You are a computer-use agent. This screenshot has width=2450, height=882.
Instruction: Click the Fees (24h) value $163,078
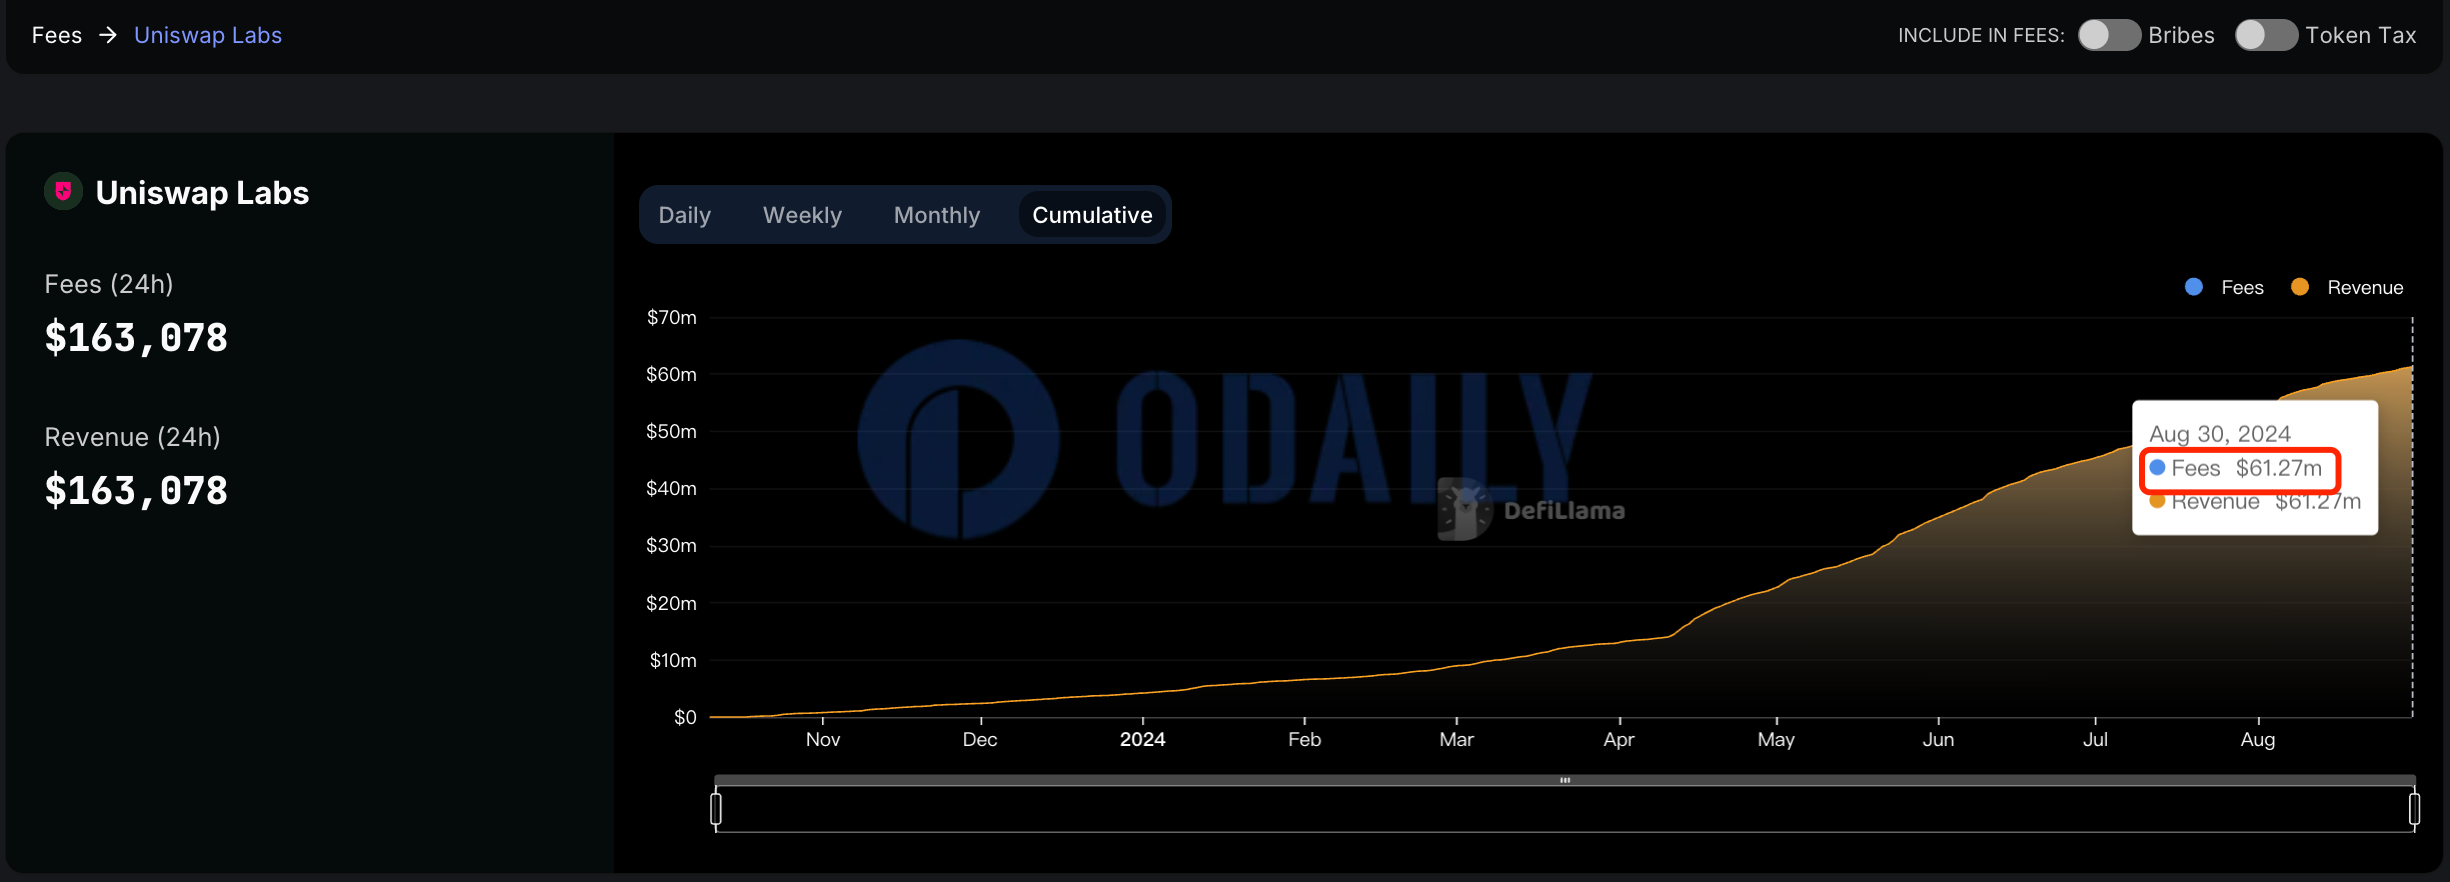pos(136,338)
